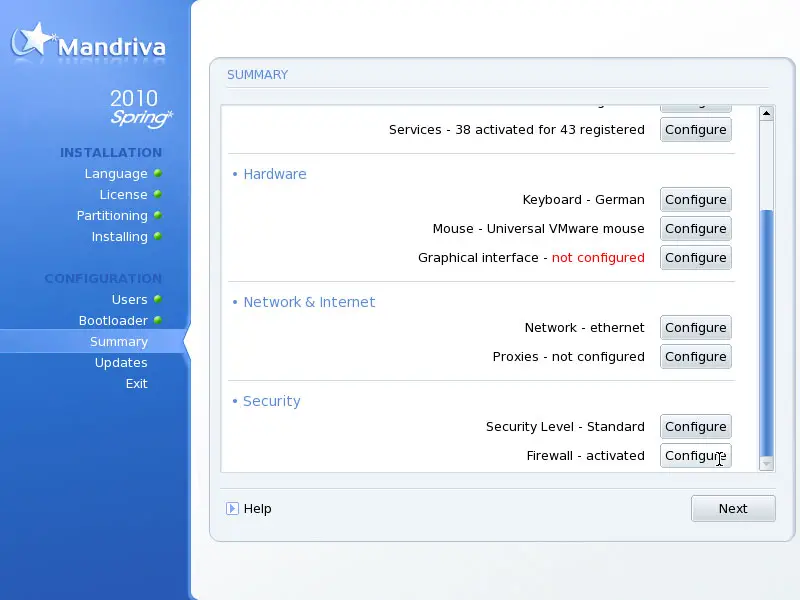The width and height of the screenshot is (800, 600).
Task: Click the Next button
Action: (x=733, y=509)
